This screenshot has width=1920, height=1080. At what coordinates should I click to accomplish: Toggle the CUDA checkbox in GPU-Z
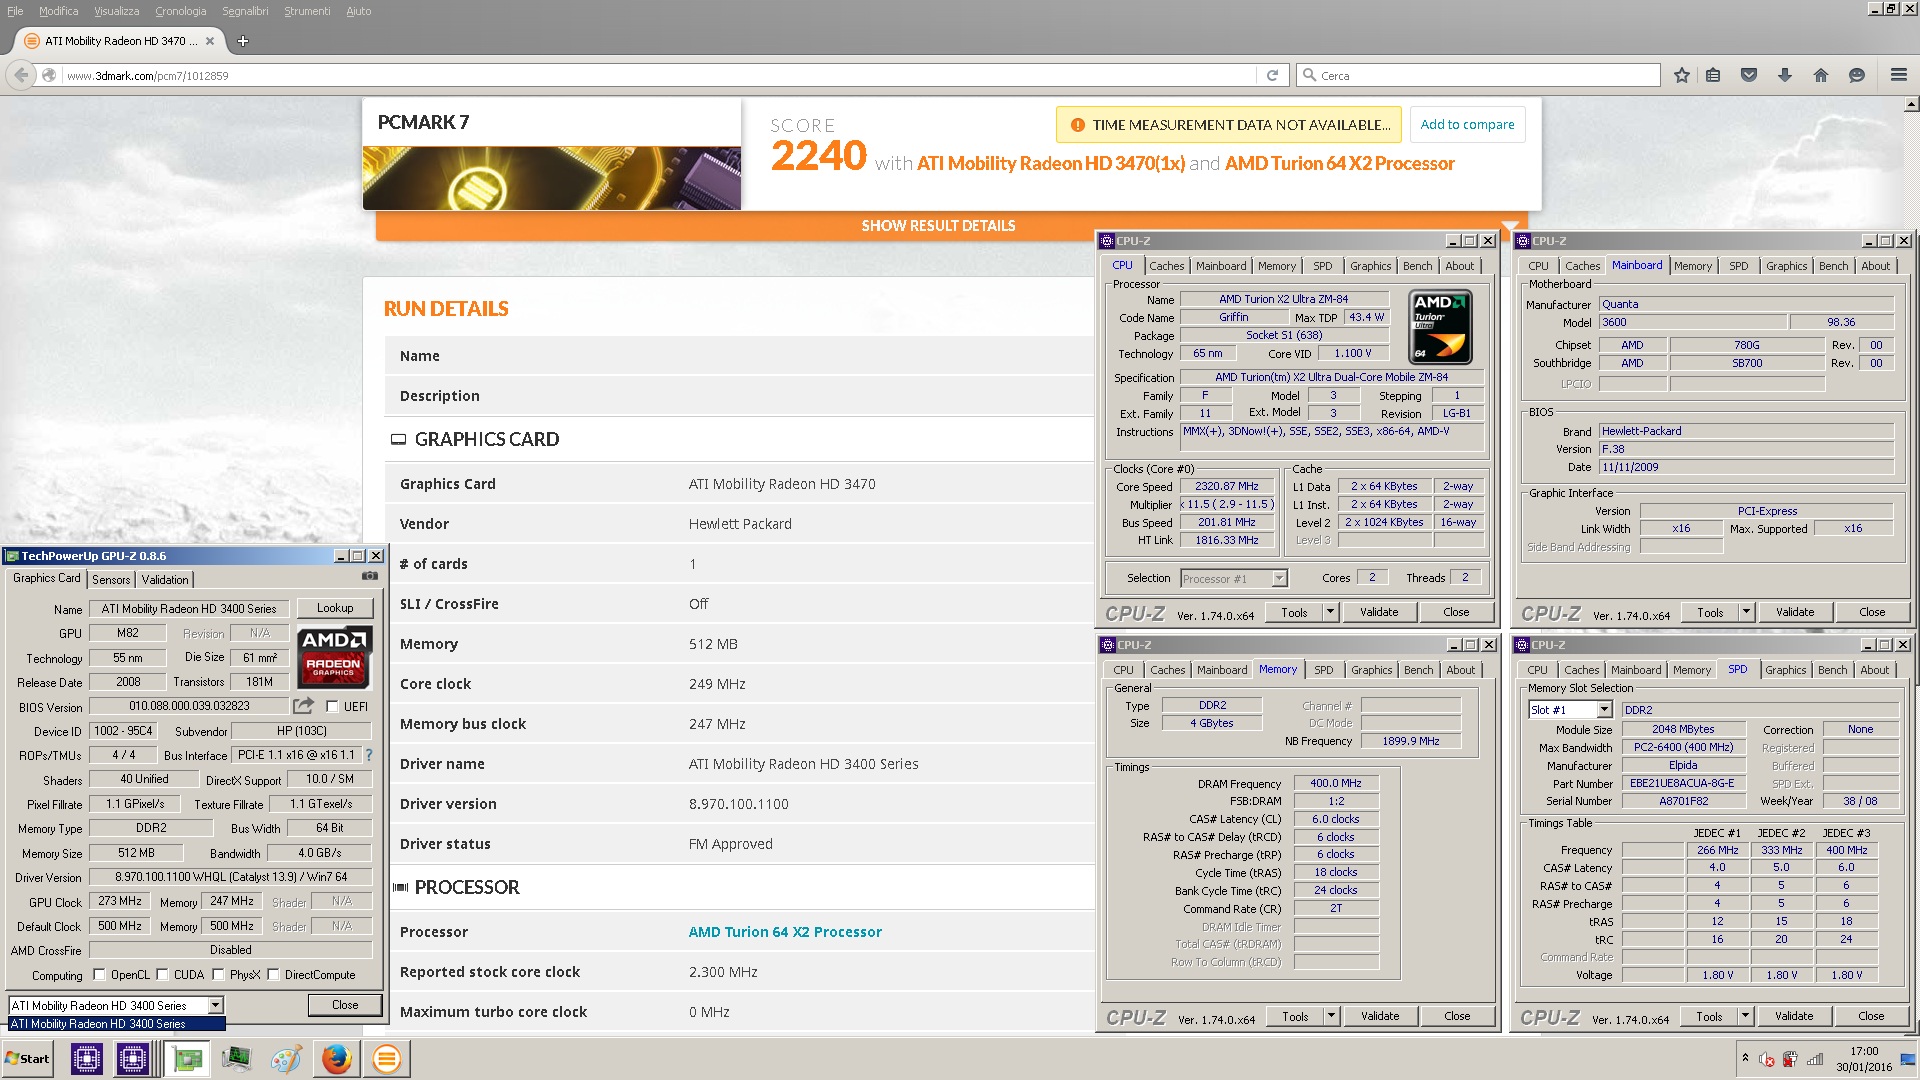tap(162, 974)
